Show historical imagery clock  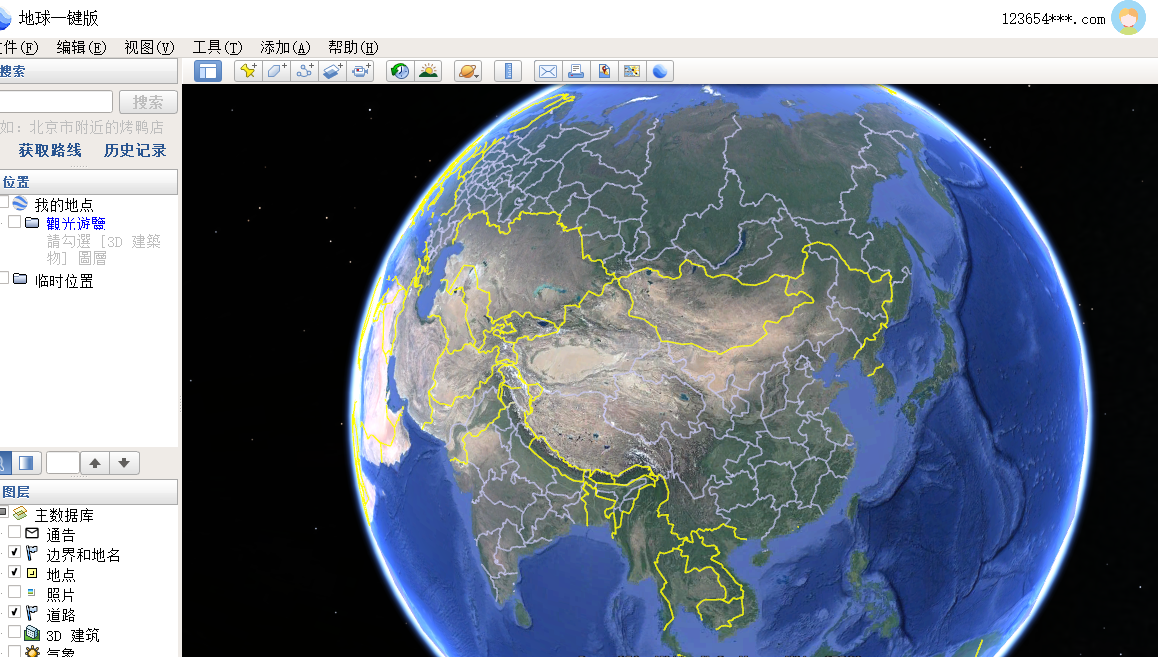coord(400,71)
